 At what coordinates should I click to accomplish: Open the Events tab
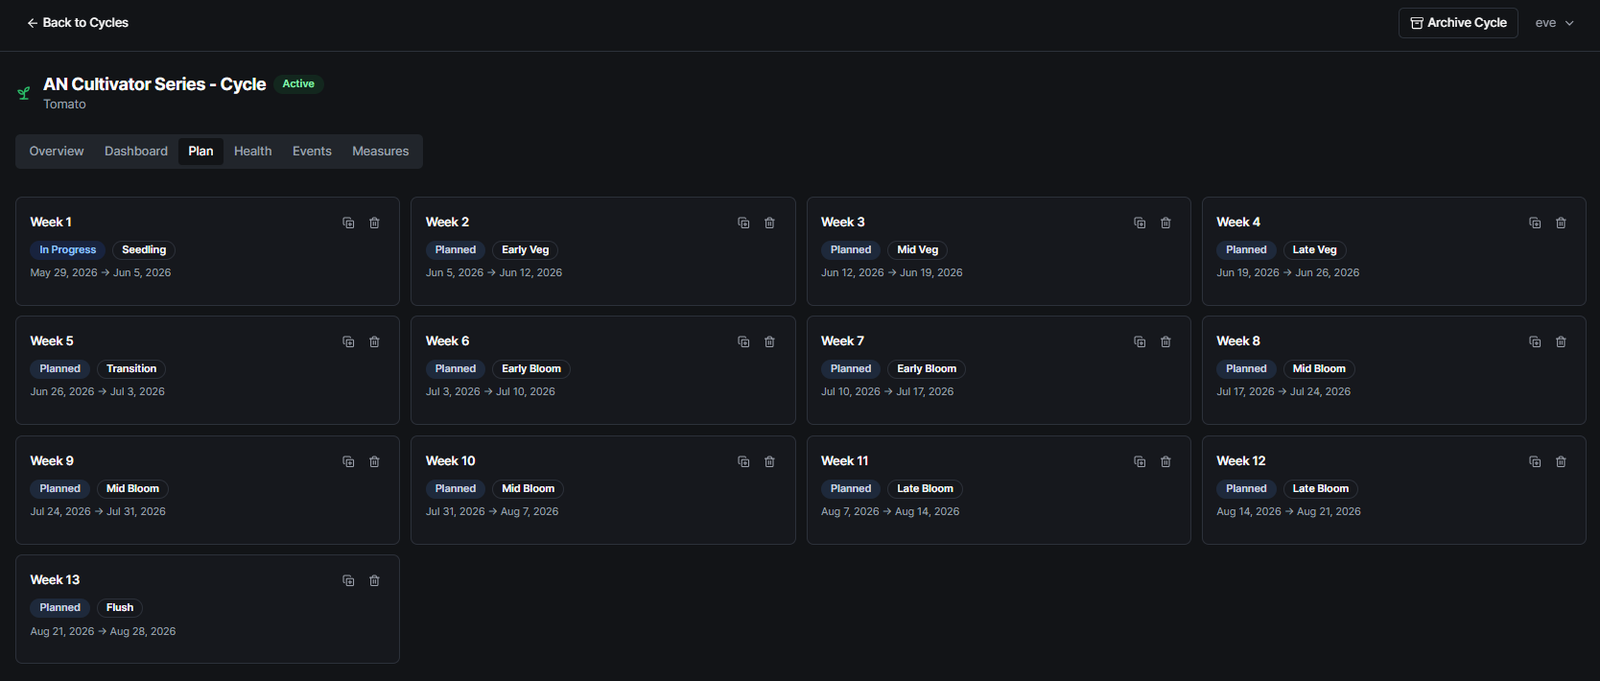(x=312, y=151)
